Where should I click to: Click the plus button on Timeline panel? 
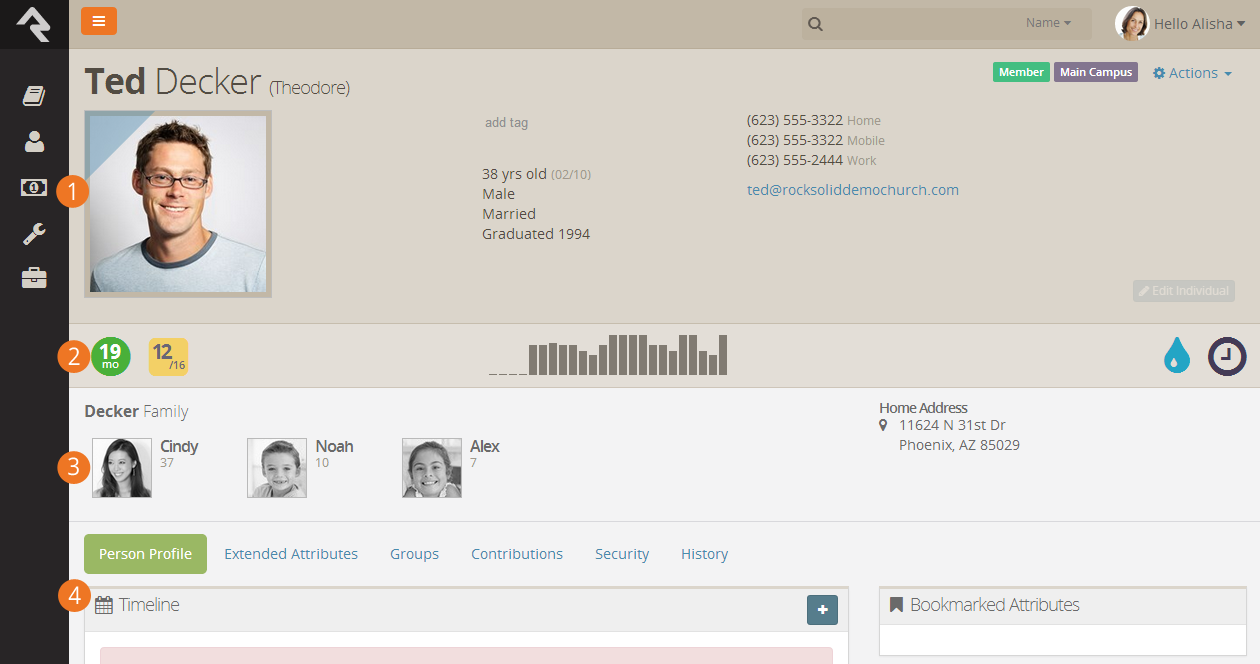(822, 610)
